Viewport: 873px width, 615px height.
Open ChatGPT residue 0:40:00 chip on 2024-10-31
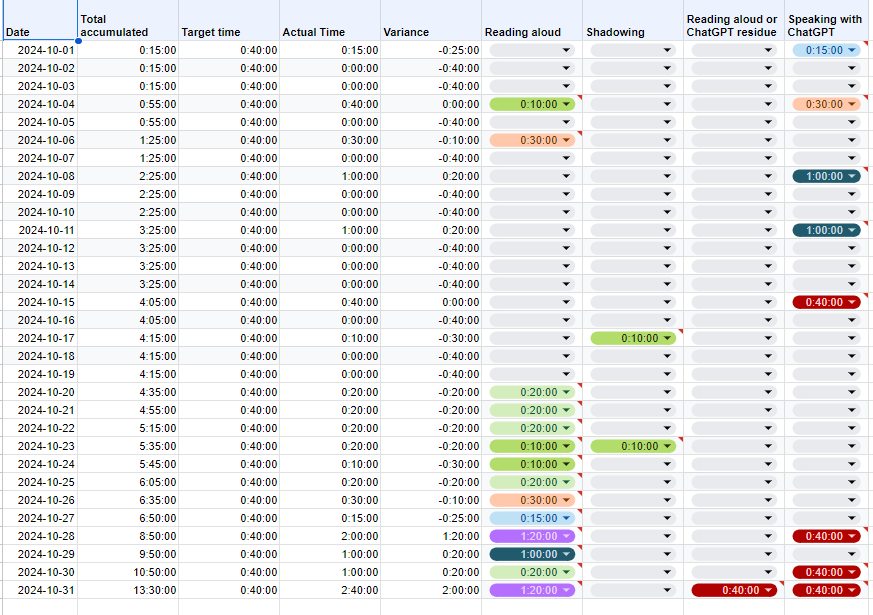734,590
